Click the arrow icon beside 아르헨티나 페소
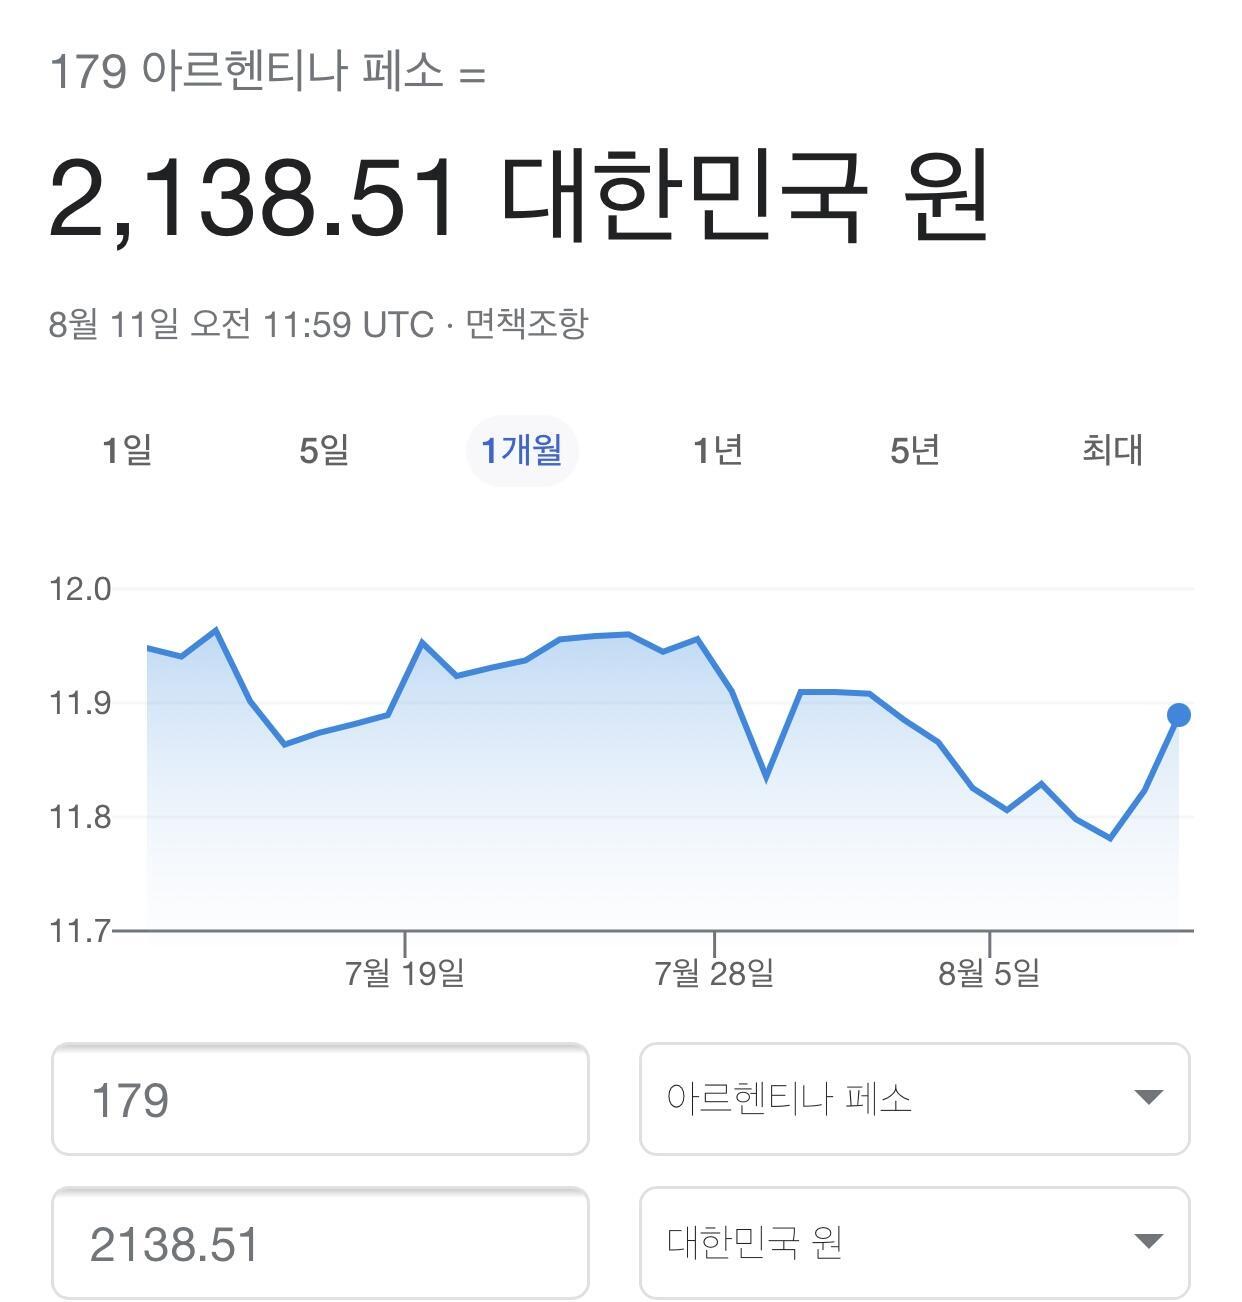 (1149, 1098)
